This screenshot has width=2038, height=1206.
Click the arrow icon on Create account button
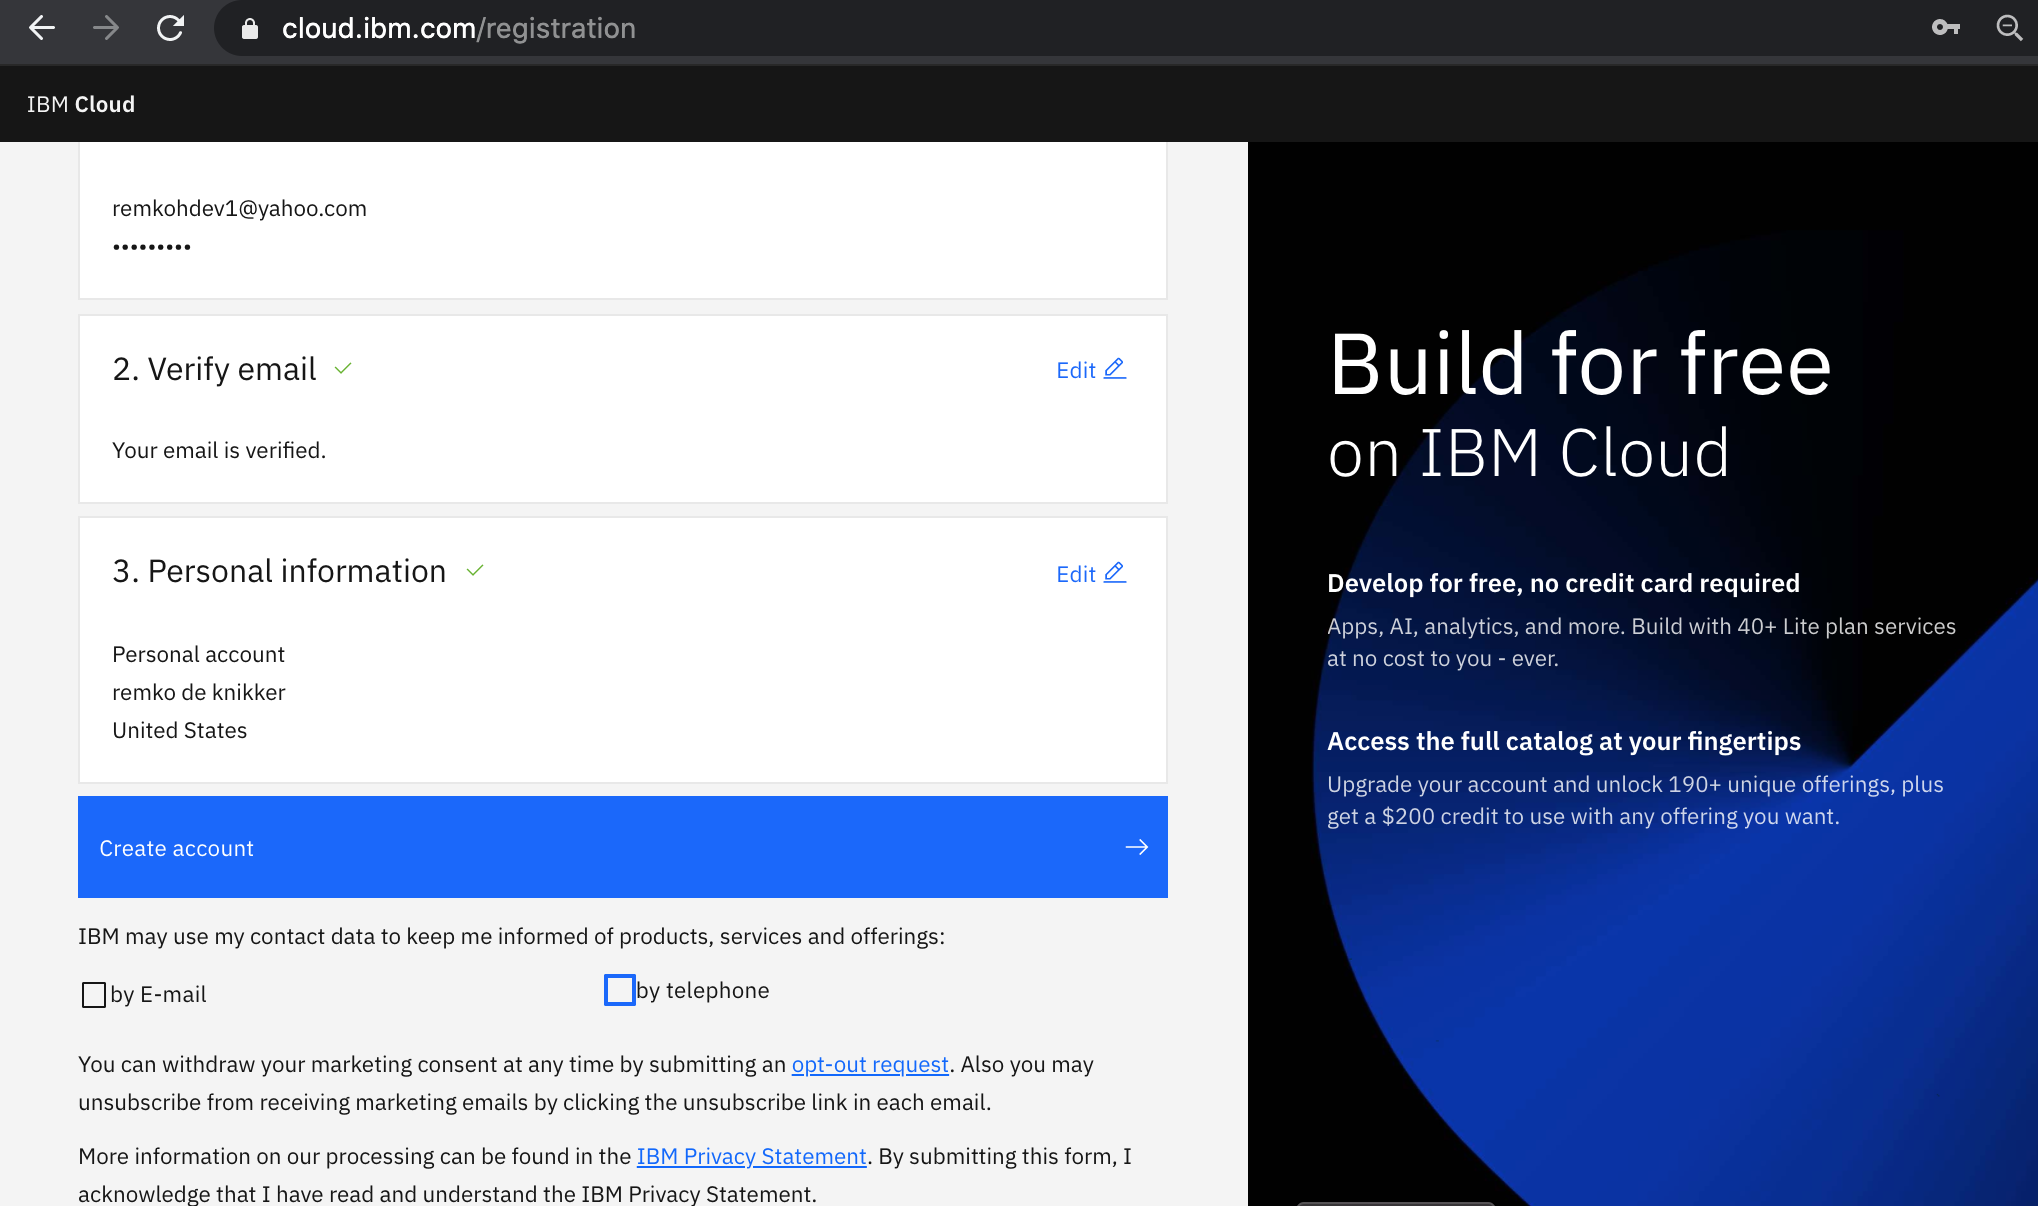pos(1137,847)
